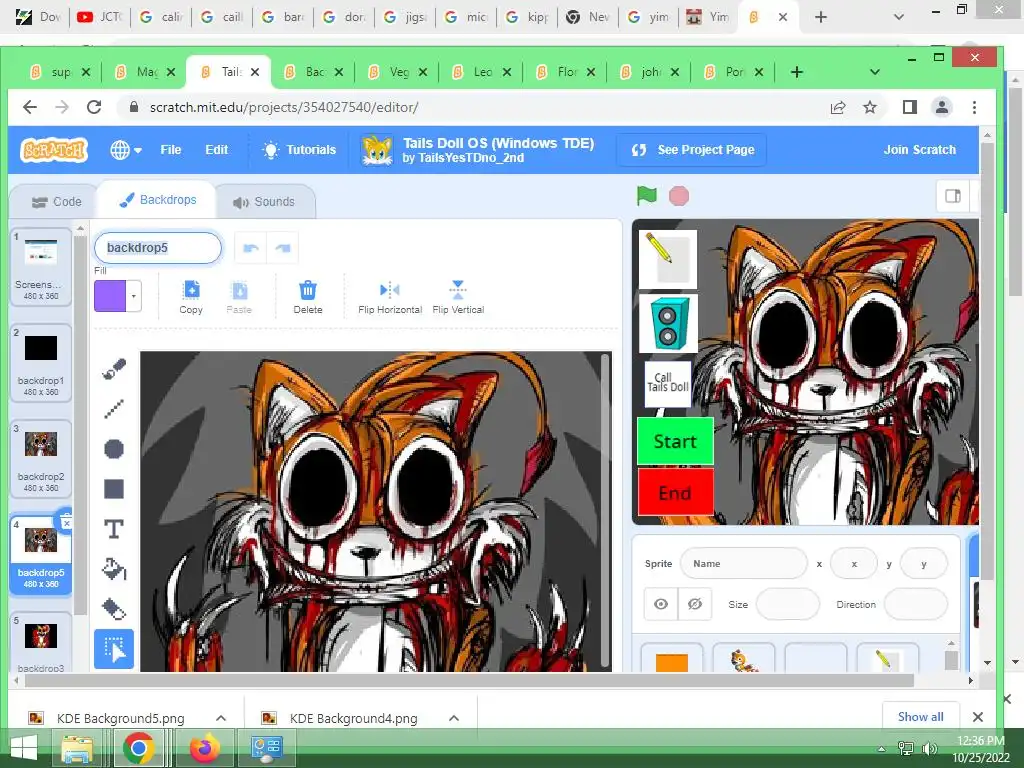
Task: Open File Explorer from the taskbar
Action: pyautogui.click(x=77, y=748)
